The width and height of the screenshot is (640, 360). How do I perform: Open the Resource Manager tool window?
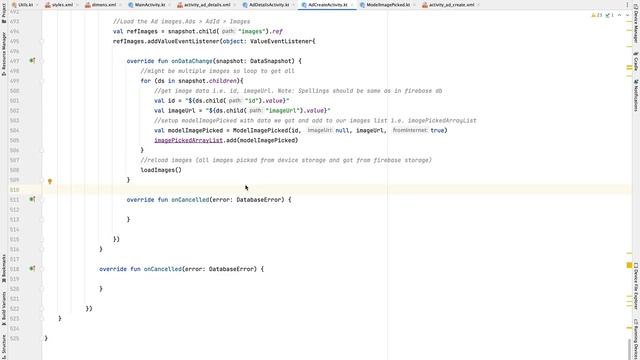point(4,53)
